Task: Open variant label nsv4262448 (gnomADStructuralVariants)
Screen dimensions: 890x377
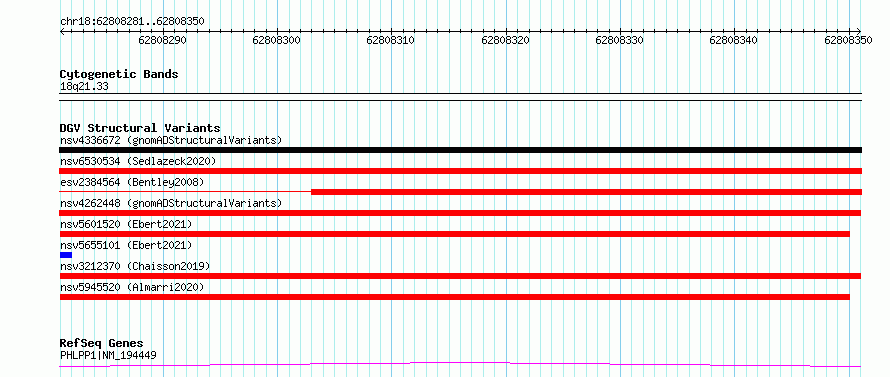Action: (171, 203)
